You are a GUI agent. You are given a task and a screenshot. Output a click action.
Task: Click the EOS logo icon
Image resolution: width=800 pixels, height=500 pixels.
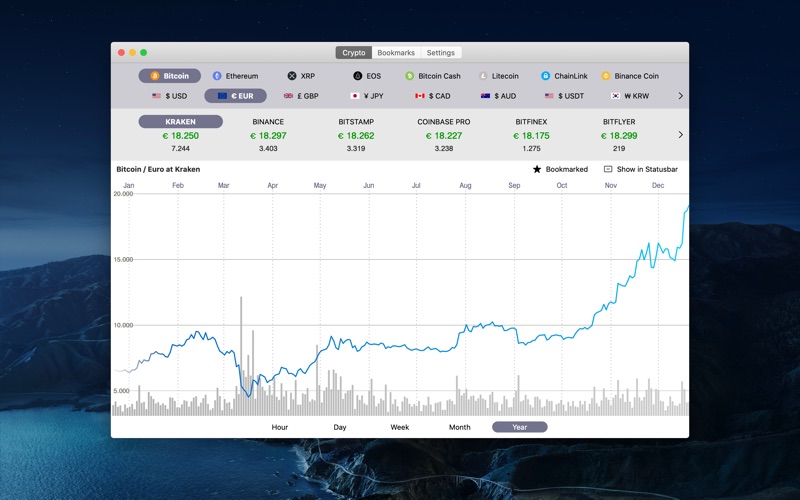358,76
